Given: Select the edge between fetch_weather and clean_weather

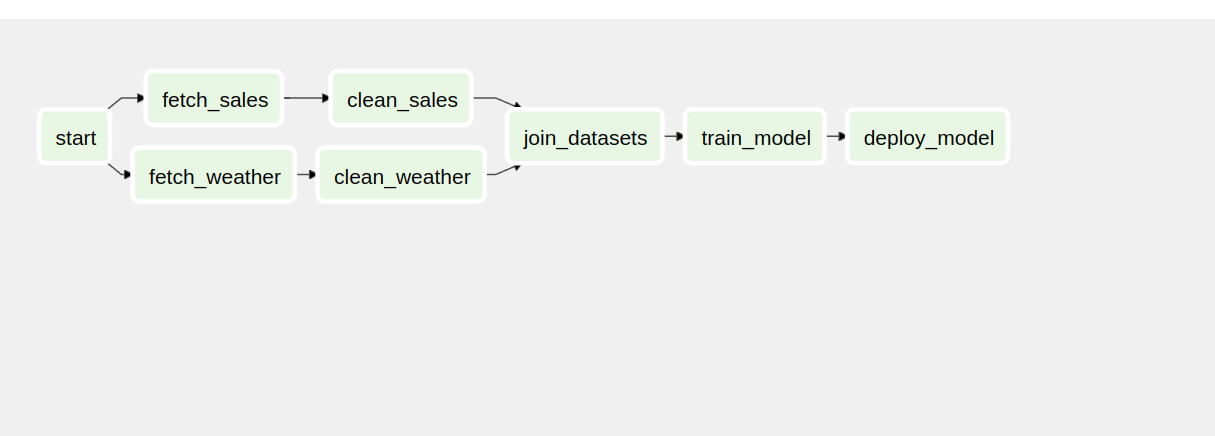Looking at the screenshot, I should pyautogui.click(x=306, y=174).
